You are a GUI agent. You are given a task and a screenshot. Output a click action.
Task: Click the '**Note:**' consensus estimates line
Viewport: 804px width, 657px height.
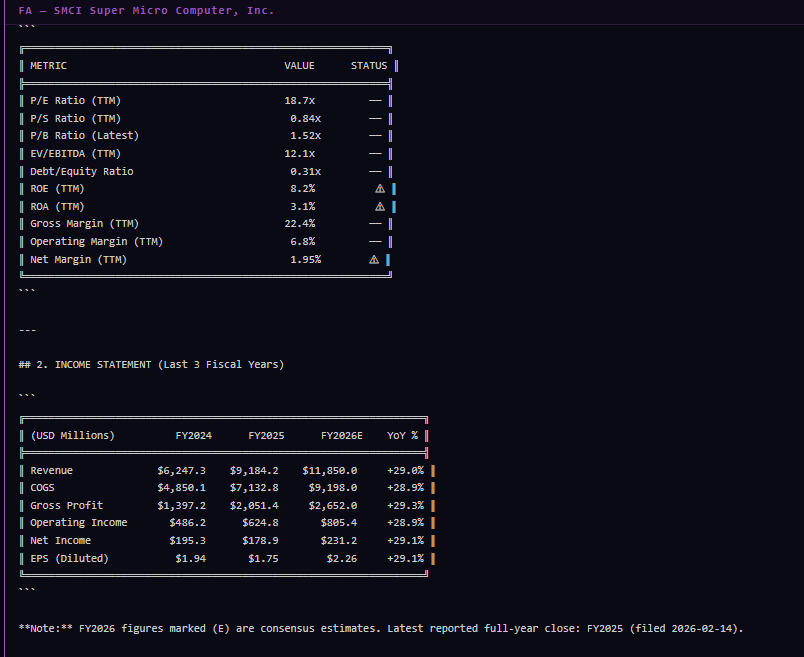pyautogui.click(x=381, y=629)
